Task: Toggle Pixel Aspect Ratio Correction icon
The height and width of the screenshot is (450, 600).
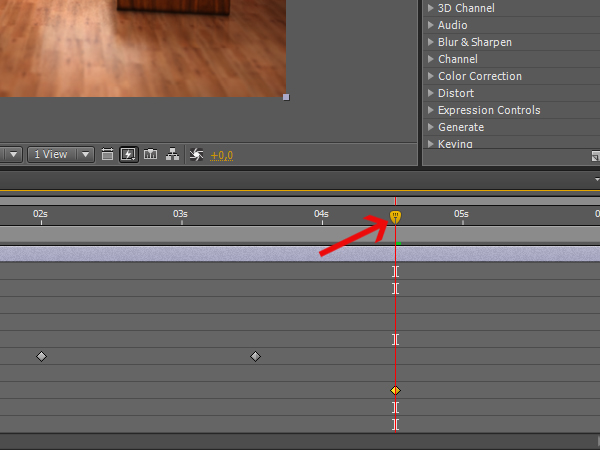Action: (108, 154)
